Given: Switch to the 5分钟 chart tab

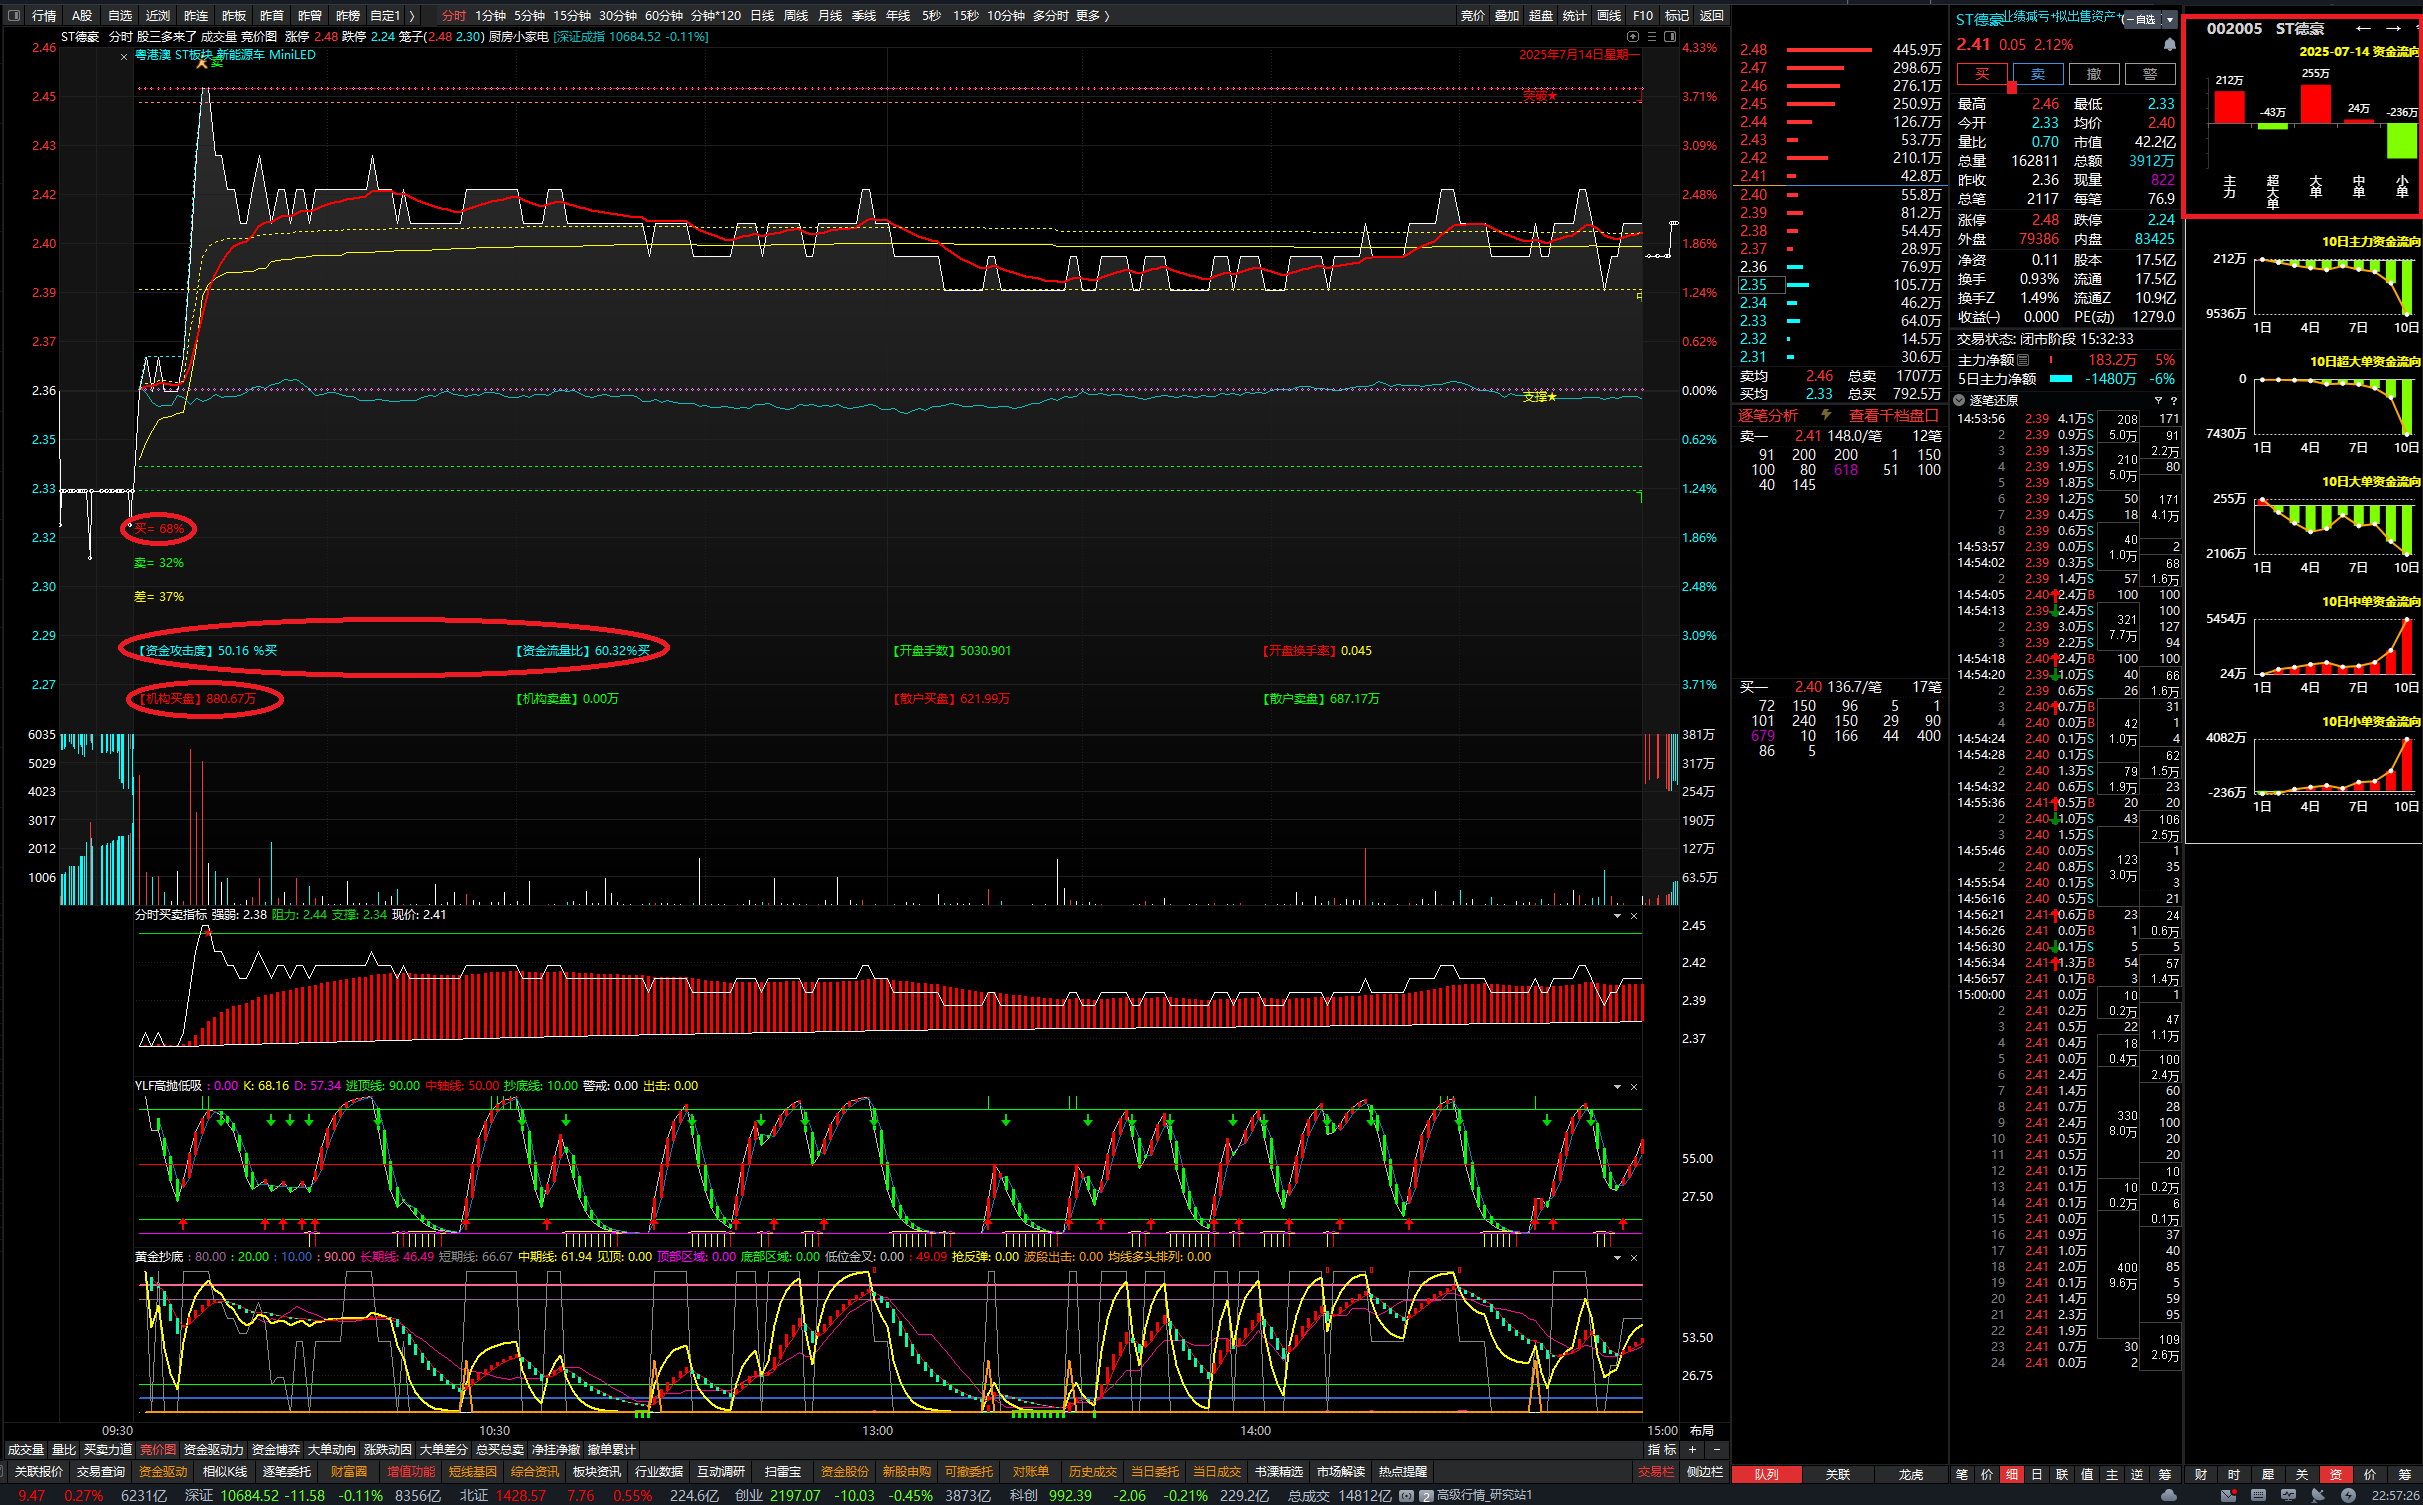Looking at the screenshot, I should click(529, 15).
